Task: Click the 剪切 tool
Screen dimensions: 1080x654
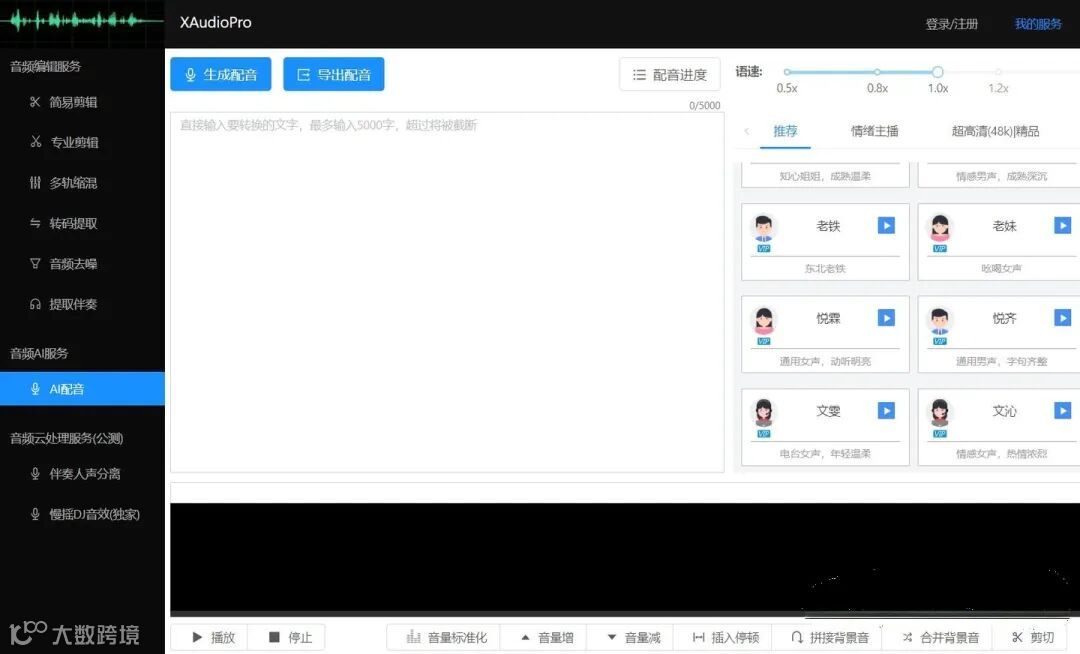Action: point(1032,637)
